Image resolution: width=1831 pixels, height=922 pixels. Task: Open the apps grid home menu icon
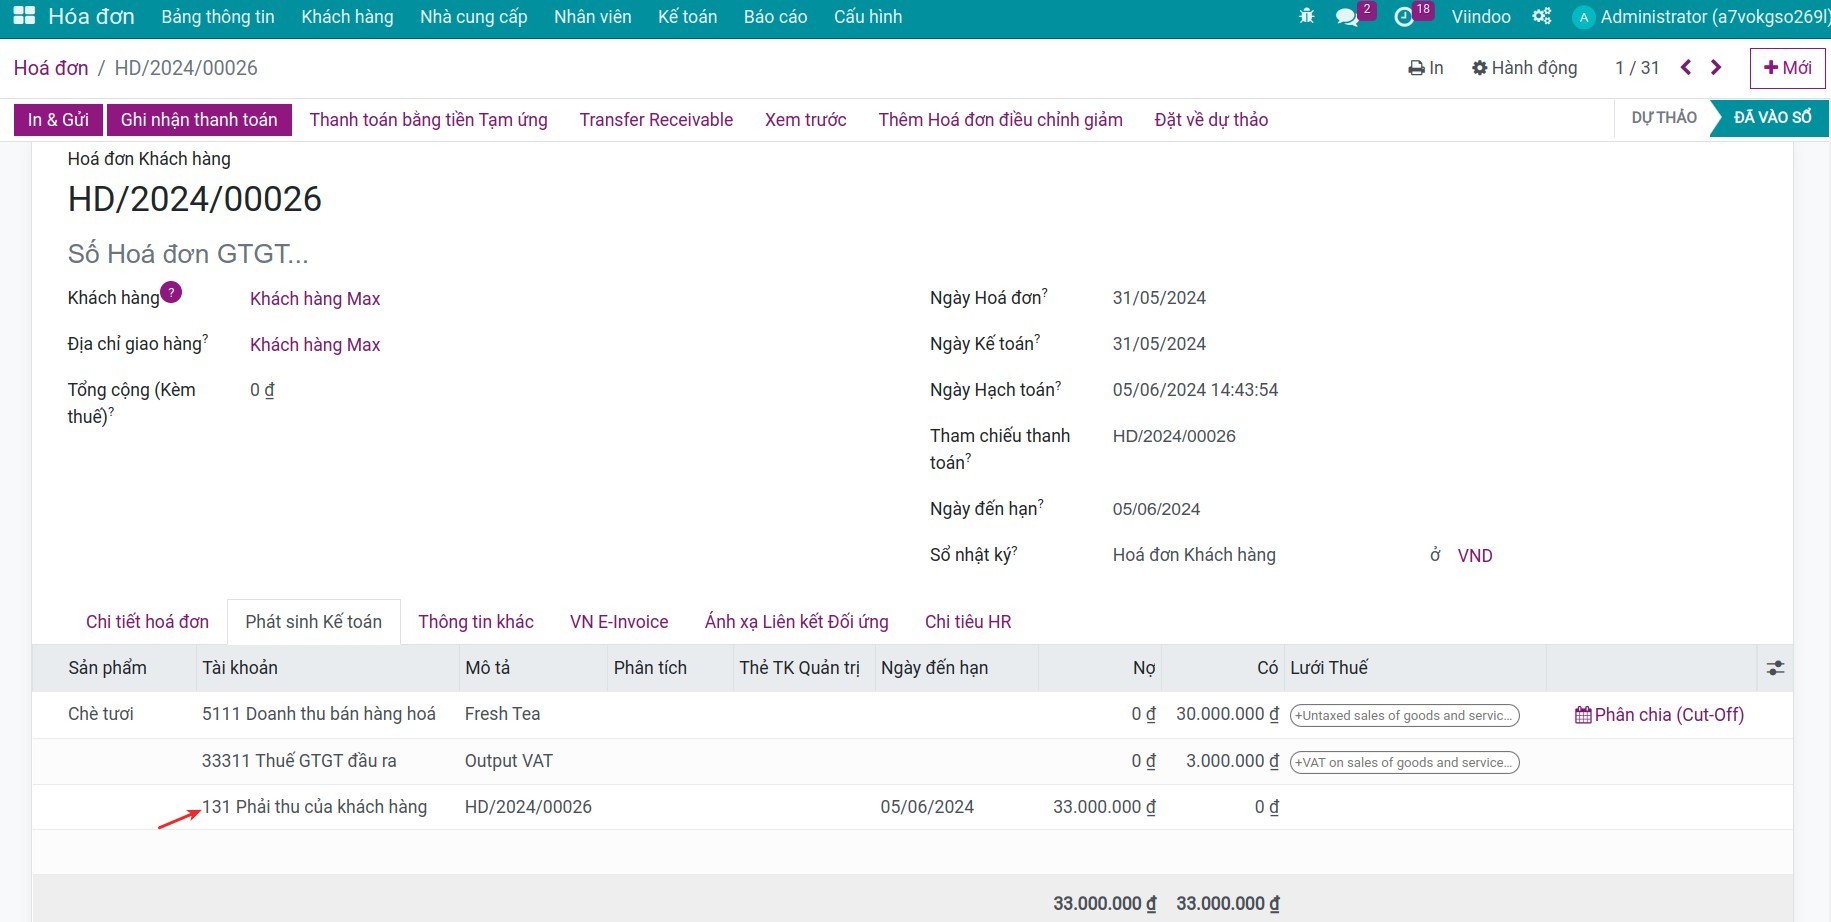tap(24, 16)
